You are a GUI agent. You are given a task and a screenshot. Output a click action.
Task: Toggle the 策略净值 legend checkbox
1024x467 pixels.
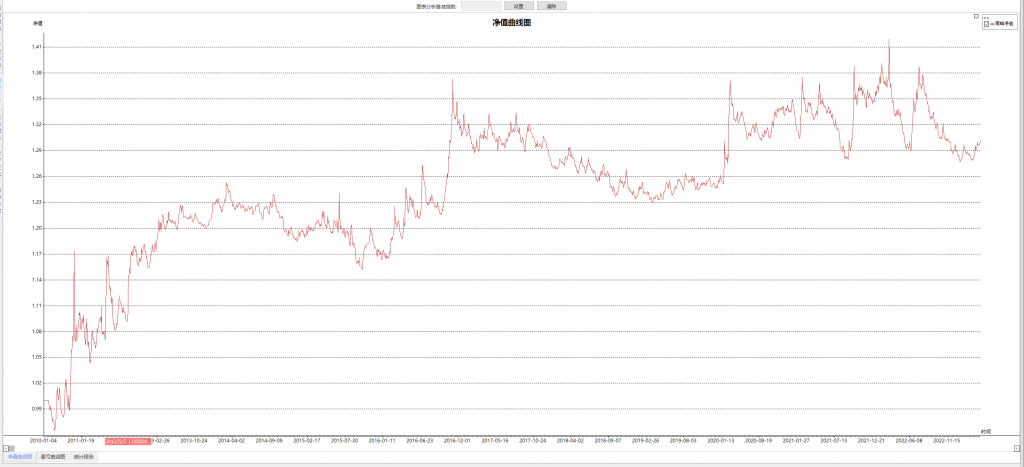point(986,23)
